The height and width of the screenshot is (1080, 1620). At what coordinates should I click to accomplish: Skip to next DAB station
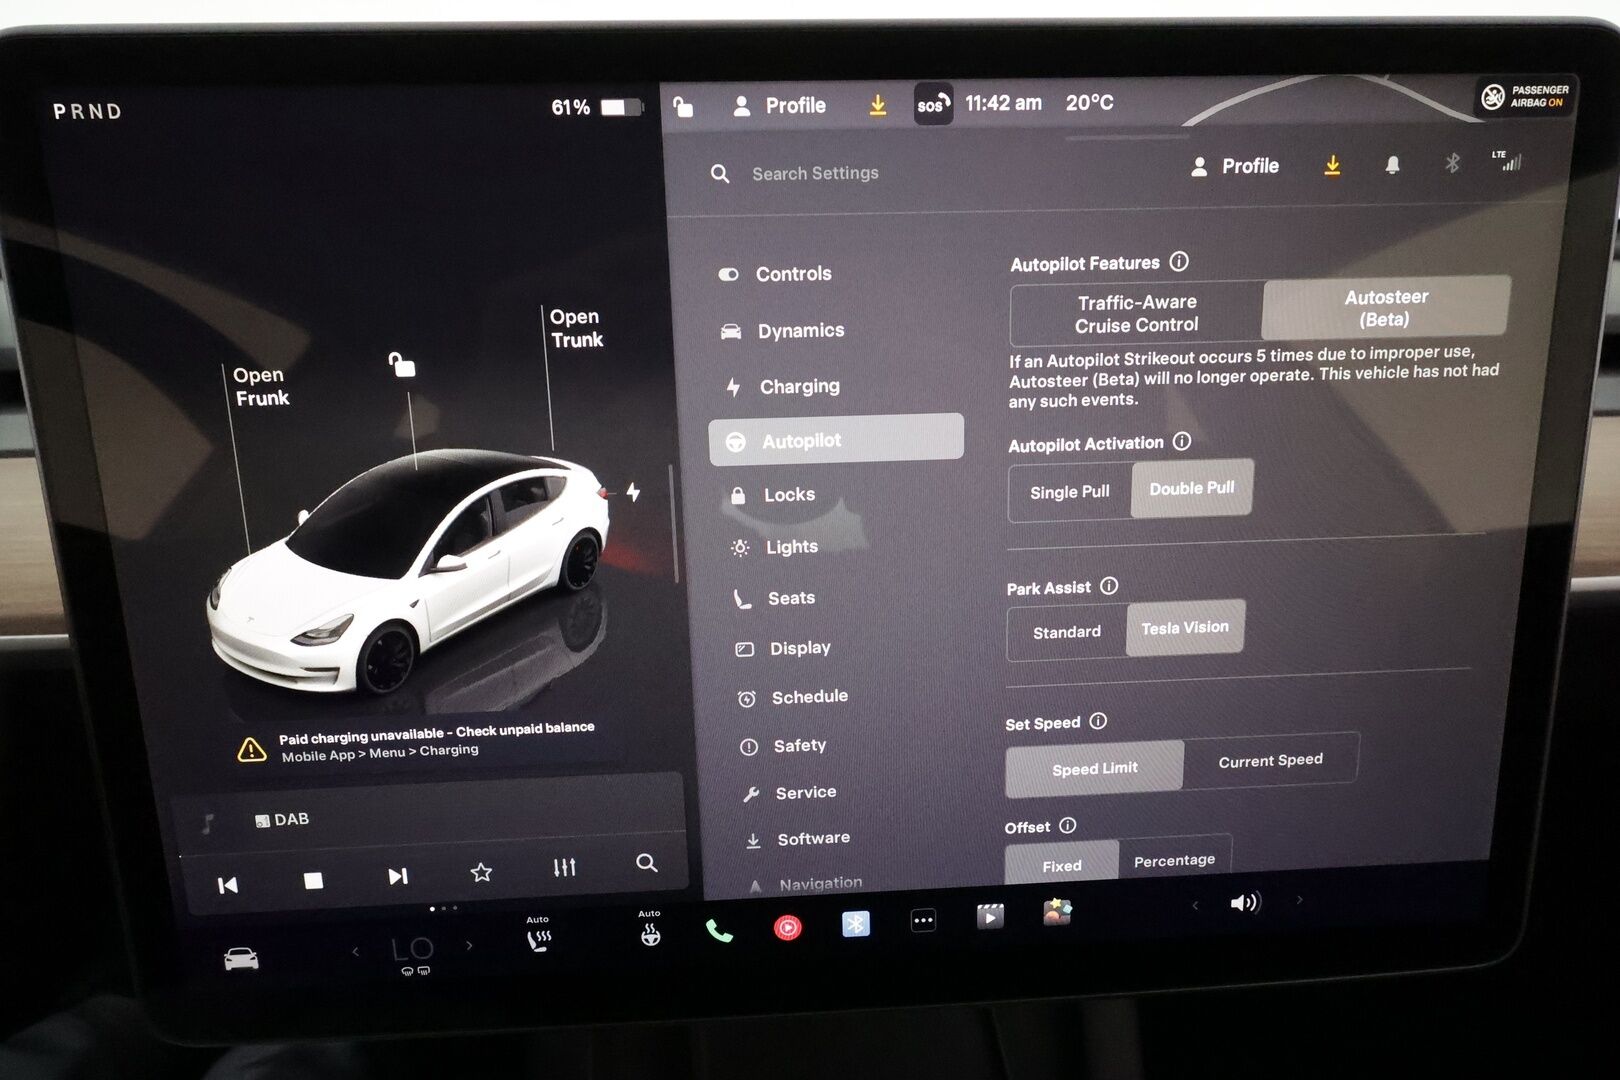point(397,876)
